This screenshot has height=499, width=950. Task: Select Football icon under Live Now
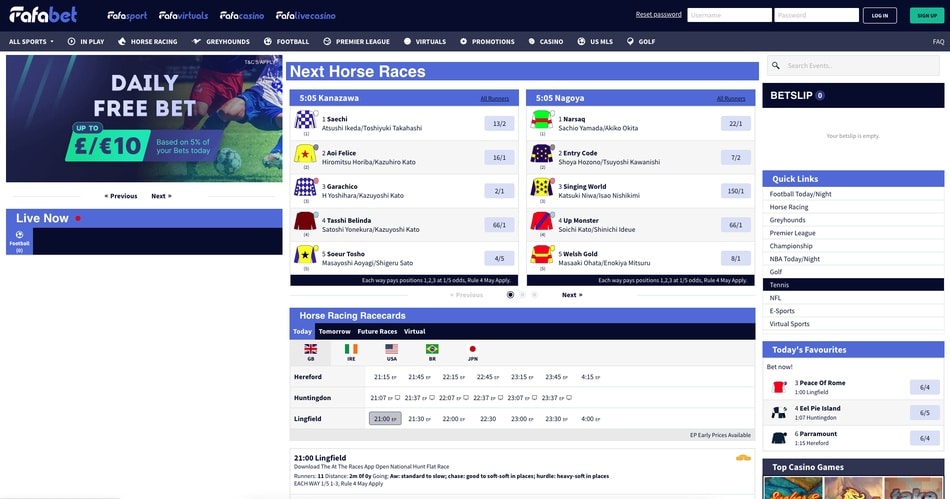[19, 235]
